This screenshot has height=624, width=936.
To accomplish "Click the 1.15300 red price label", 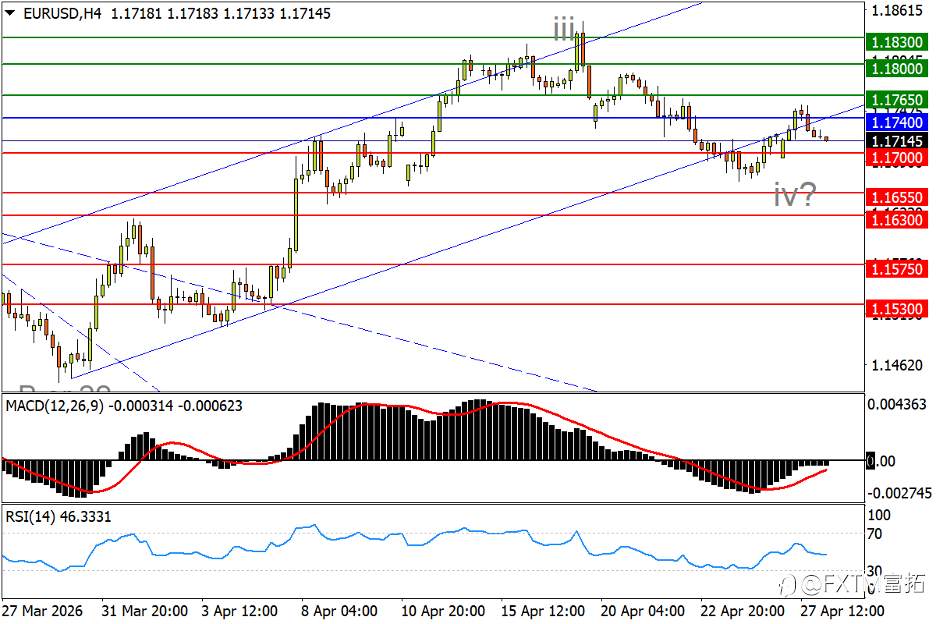I will click(896, 309).
